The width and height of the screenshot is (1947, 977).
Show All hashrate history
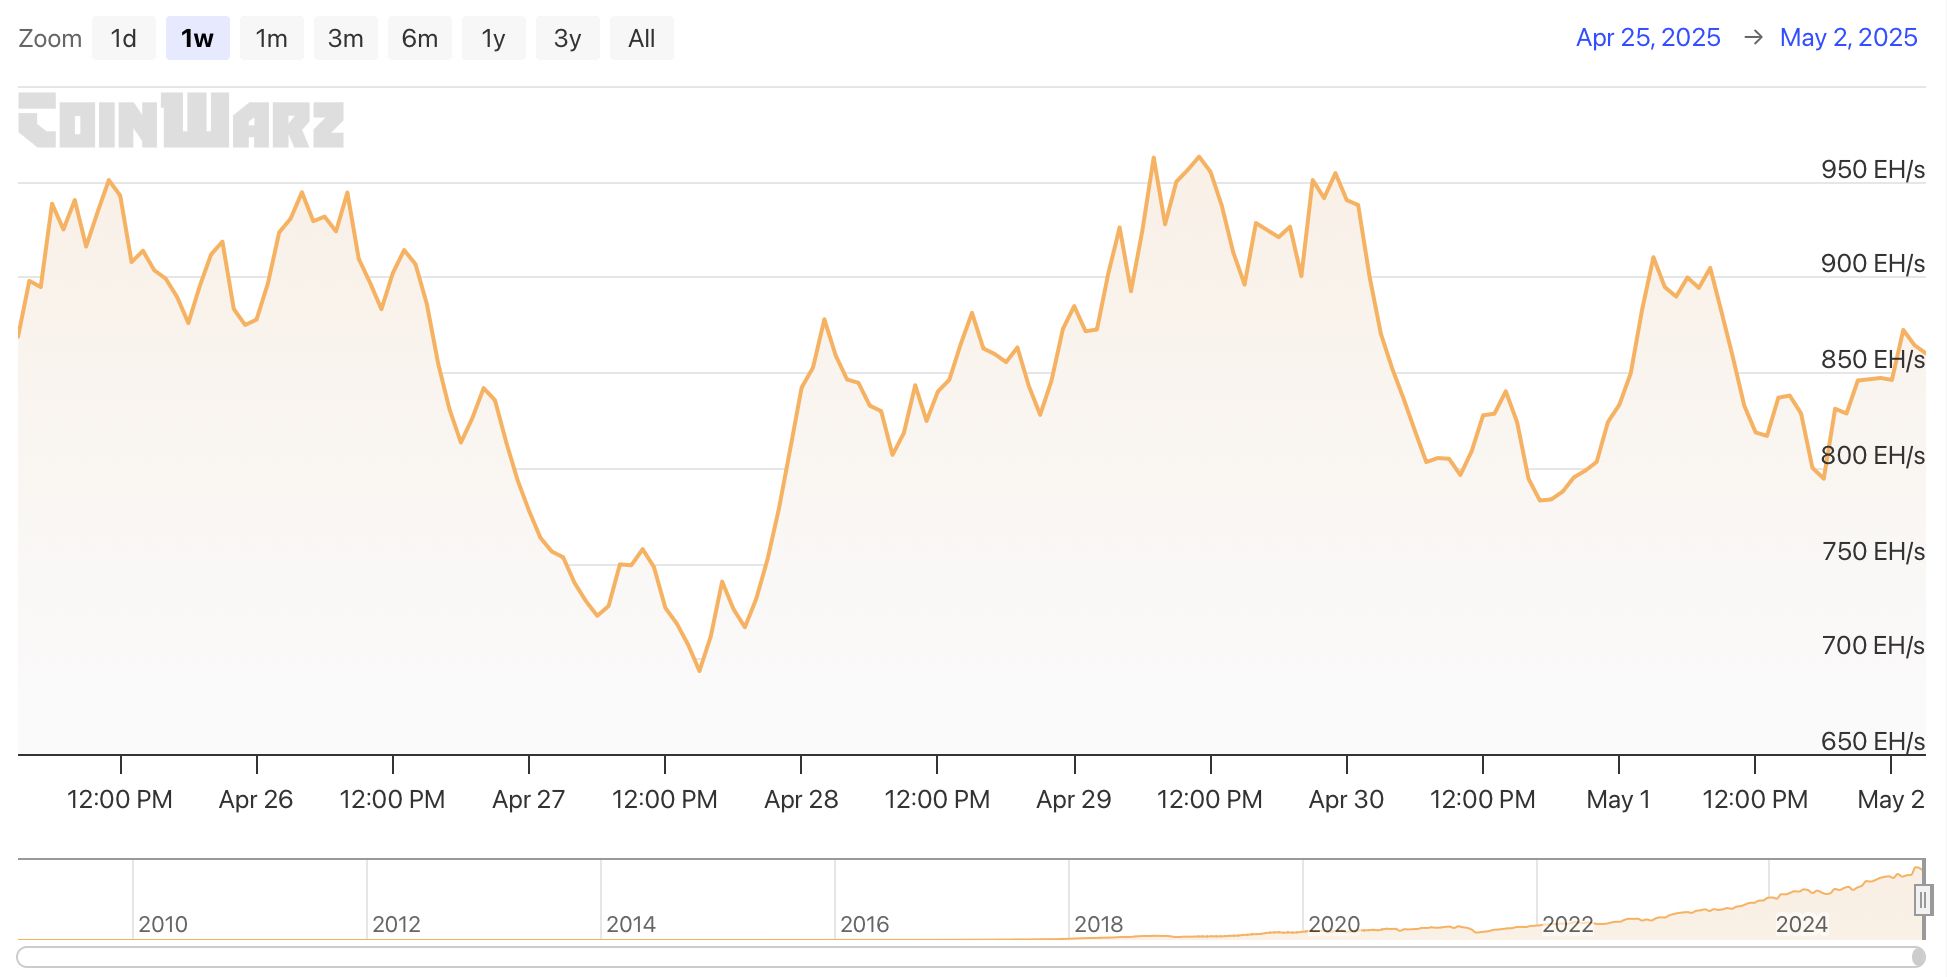coord(641,39)
